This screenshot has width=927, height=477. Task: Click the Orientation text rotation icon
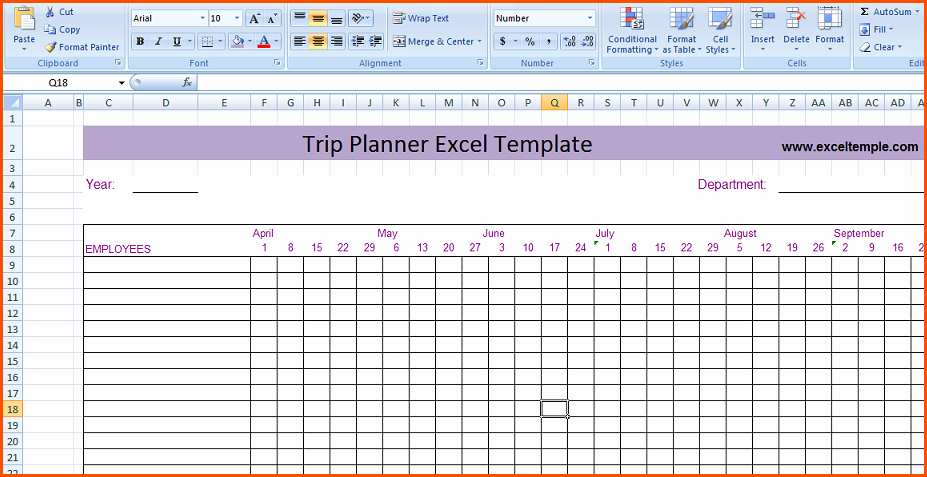358,18
